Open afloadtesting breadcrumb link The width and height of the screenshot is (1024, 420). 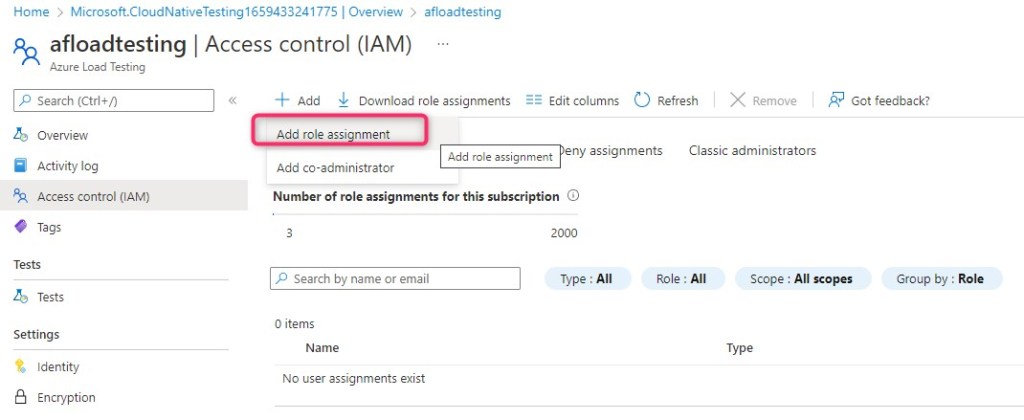click(x=462, y=12)
